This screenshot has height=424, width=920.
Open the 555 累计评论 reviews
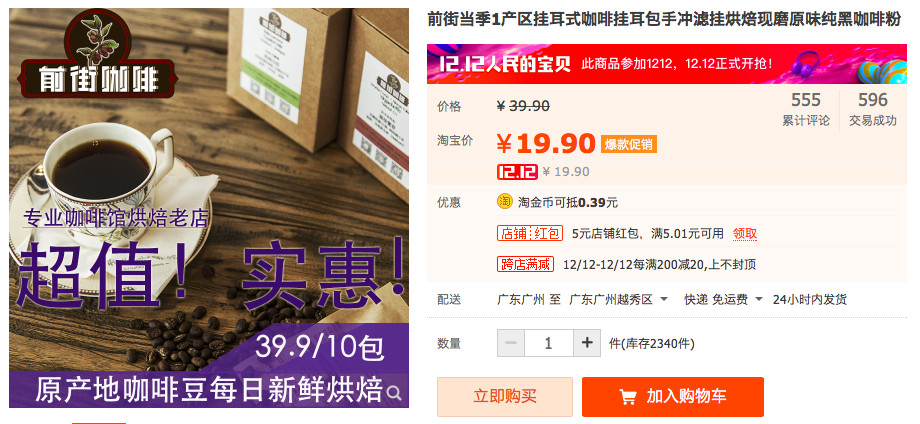point(806,110)
